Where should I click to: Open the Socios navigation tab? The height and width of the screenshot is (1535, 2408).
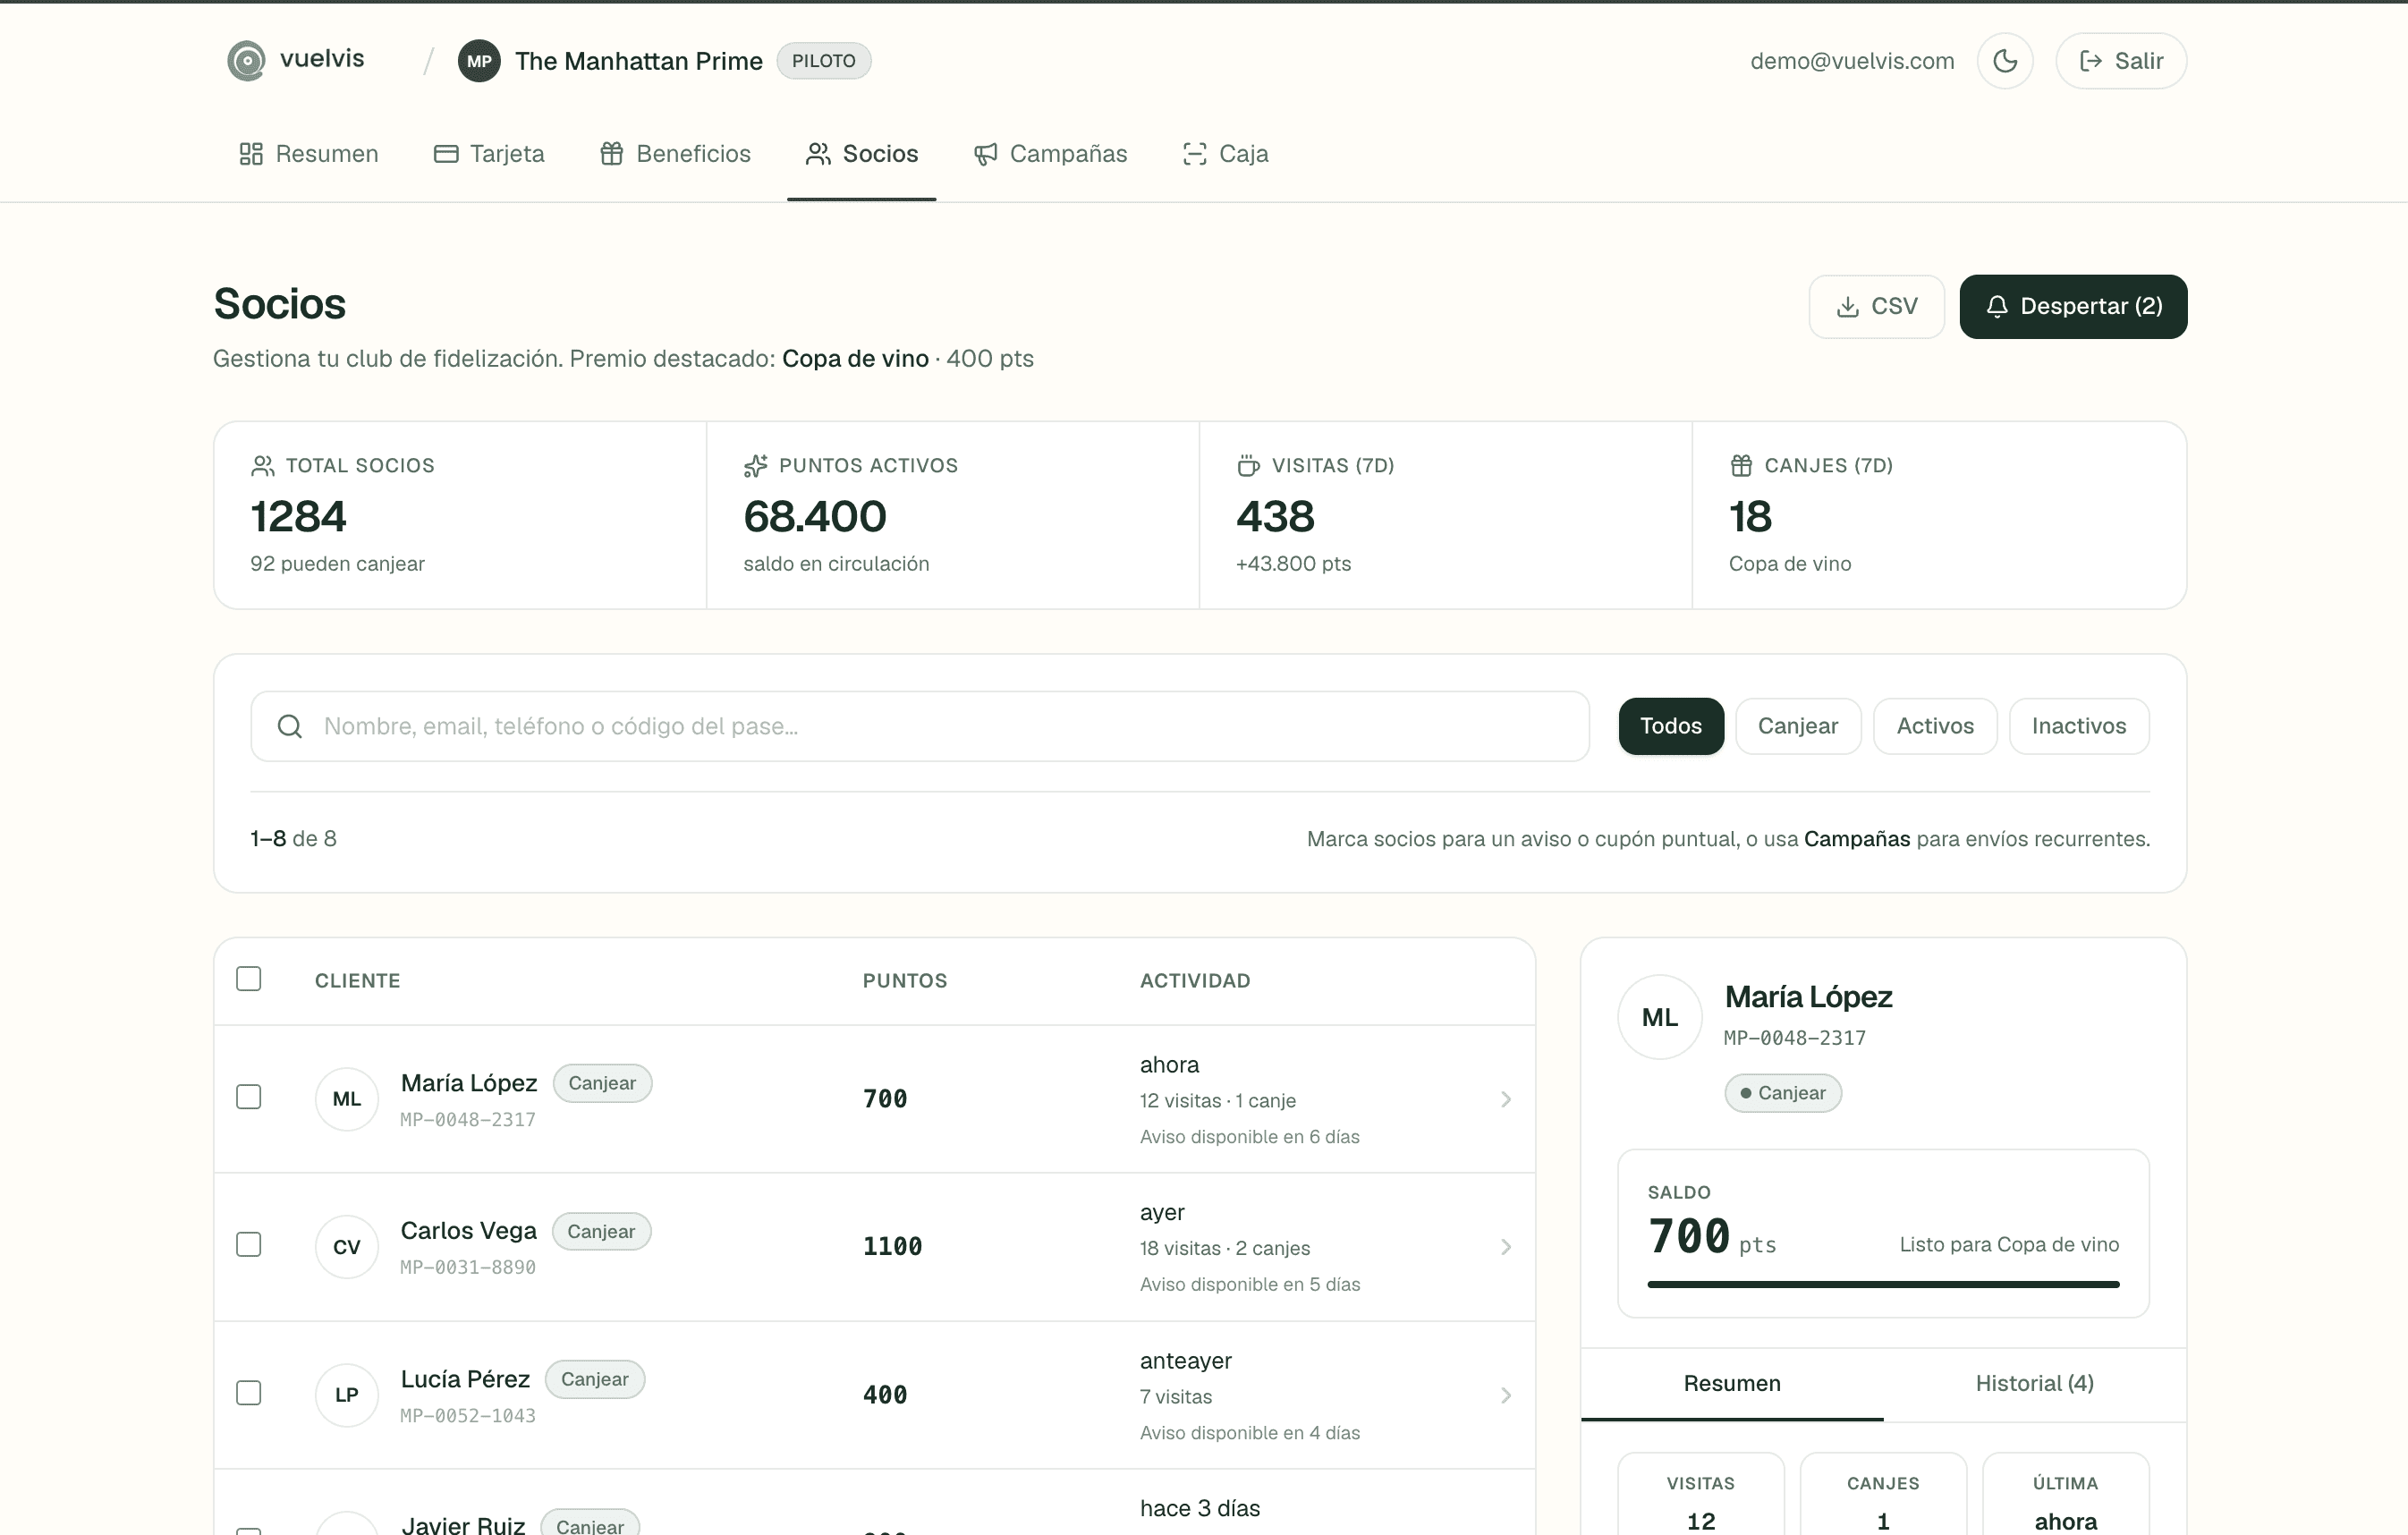[862, 154]
